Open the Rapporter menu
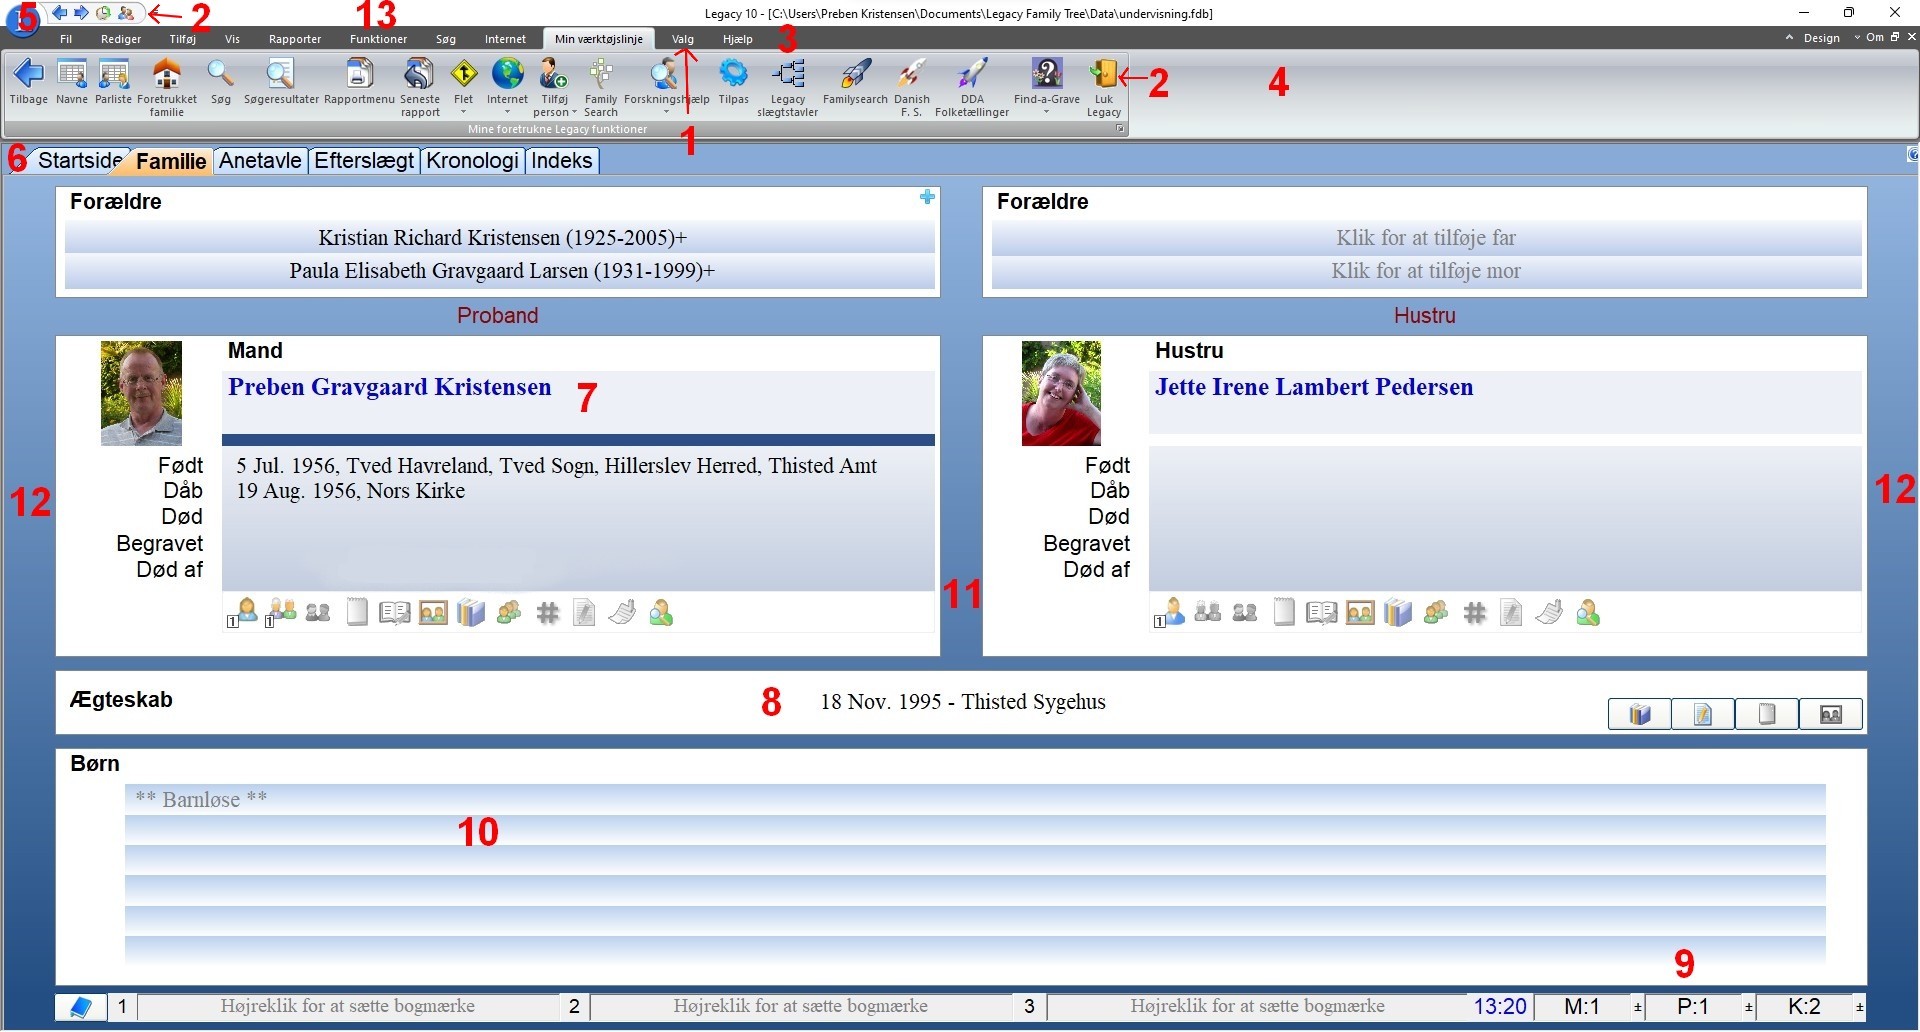Screen dimensions: 1920x1032 (295, 39)
